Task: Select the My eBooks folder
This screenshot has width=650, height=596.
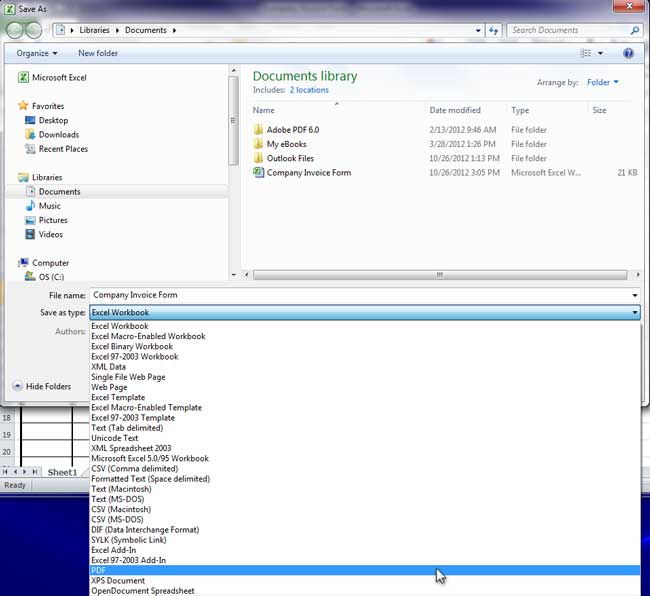Action: 280,144
